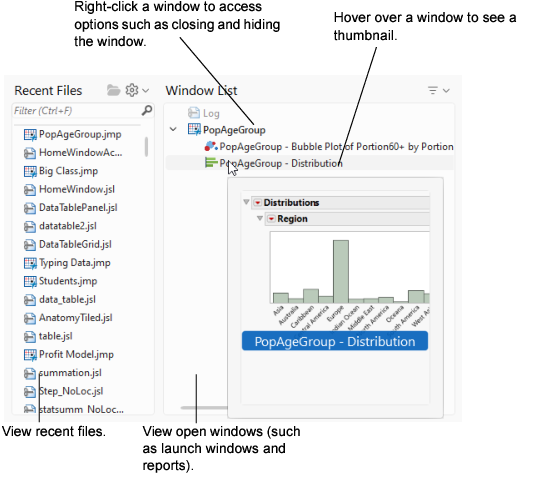
Task: Click the Typing Data.jmp table icon
Action: pos(30,263)
